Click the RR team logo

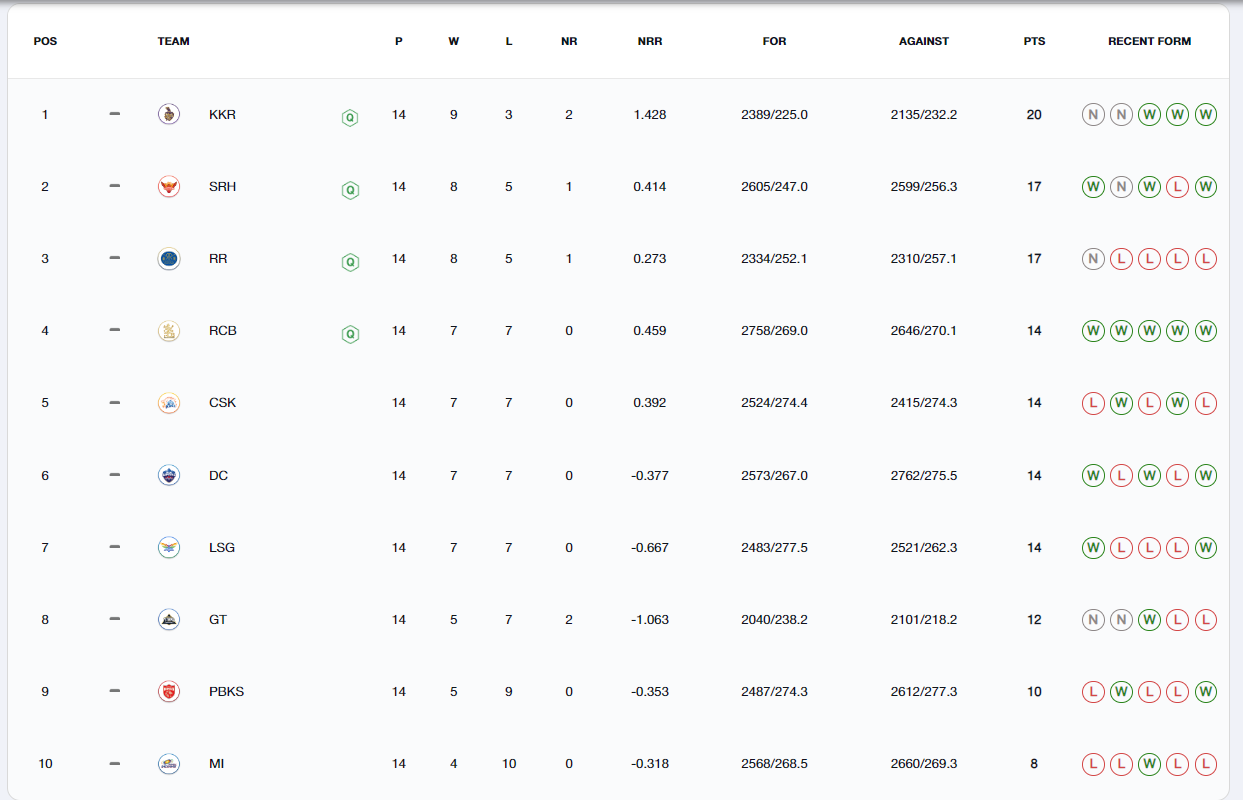pos(169,259)
